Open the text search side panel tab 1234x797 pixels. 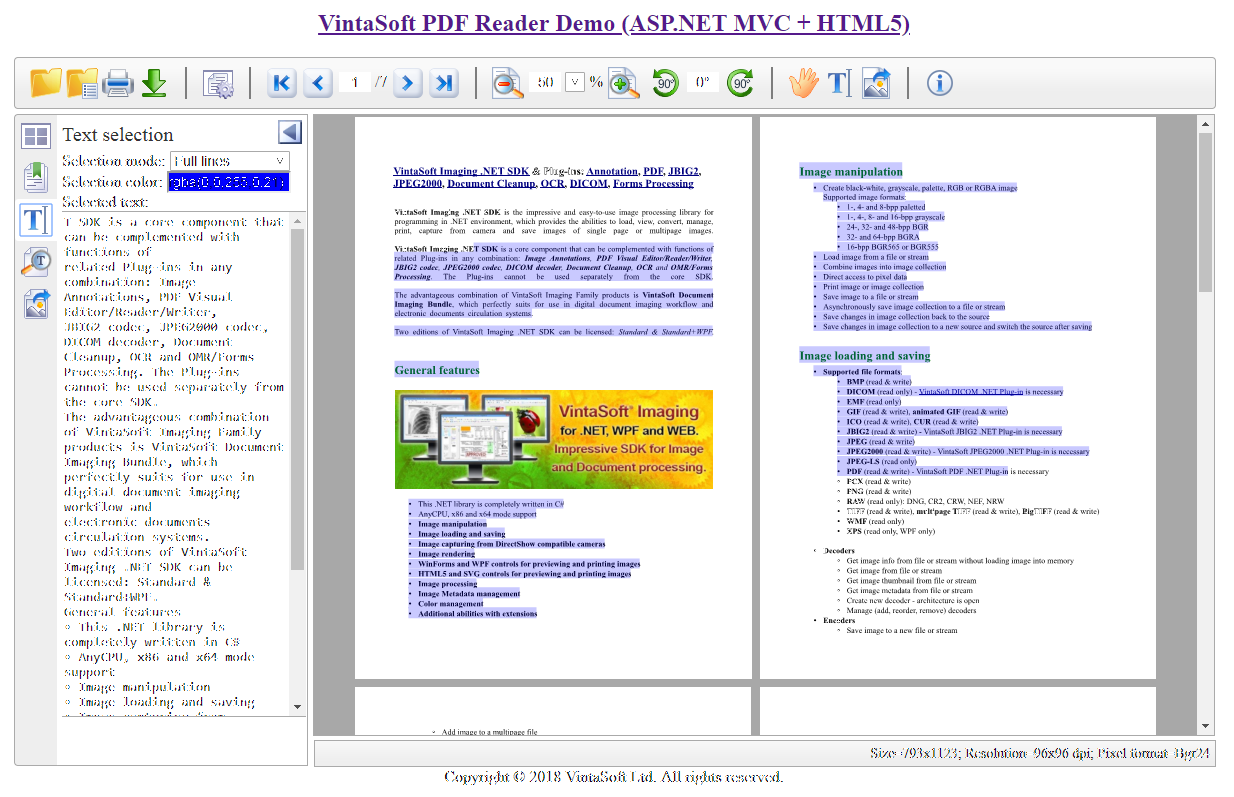click(36, 262)
